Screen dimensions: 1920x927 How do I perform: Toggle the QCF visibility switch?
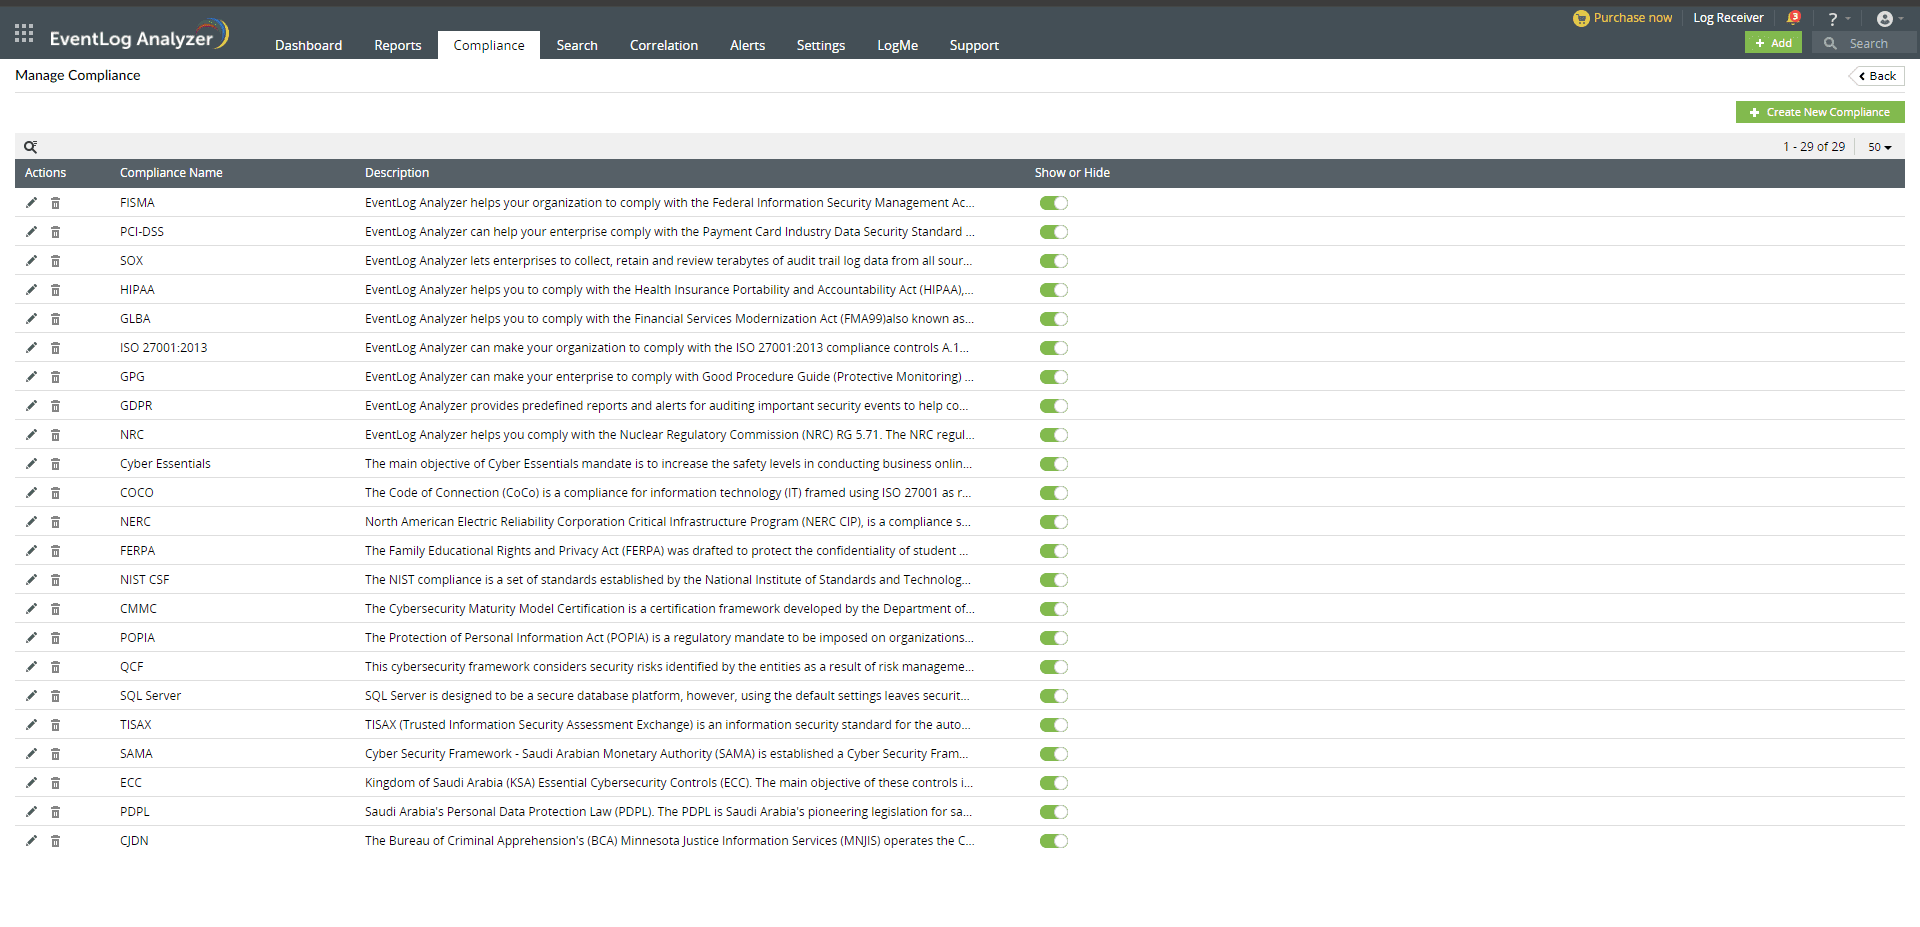click(1054, 667)
